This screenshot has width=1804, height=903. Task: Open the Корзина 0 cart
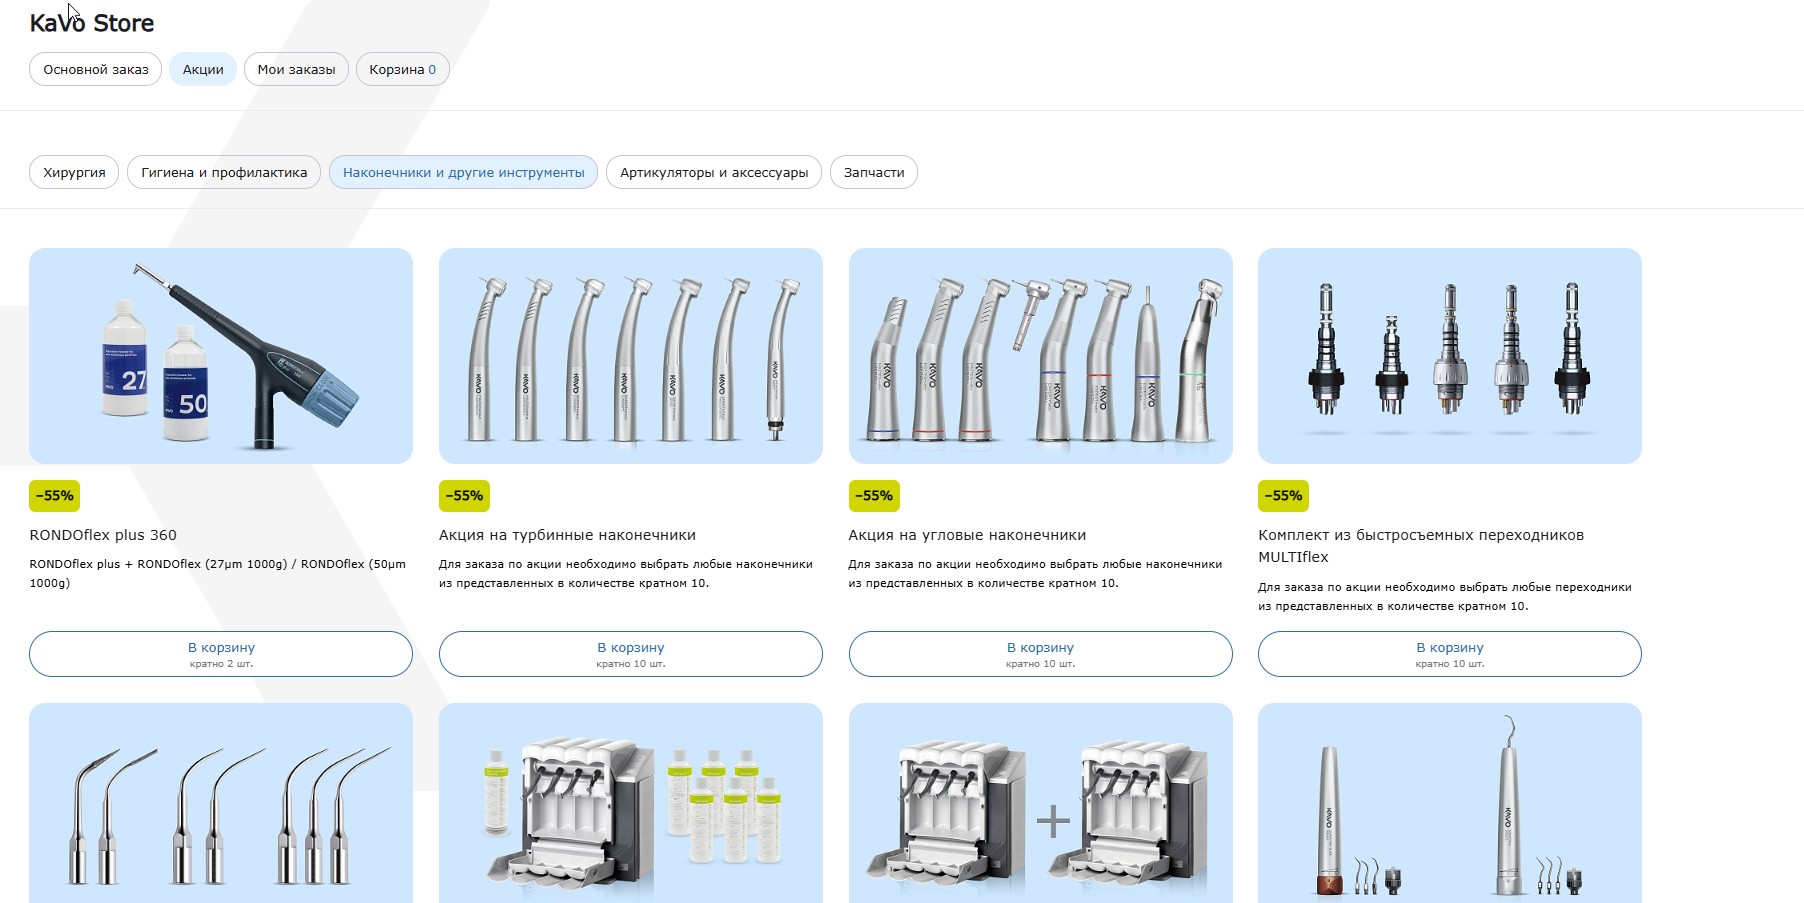pyautogui.click(x=403, y=69)
